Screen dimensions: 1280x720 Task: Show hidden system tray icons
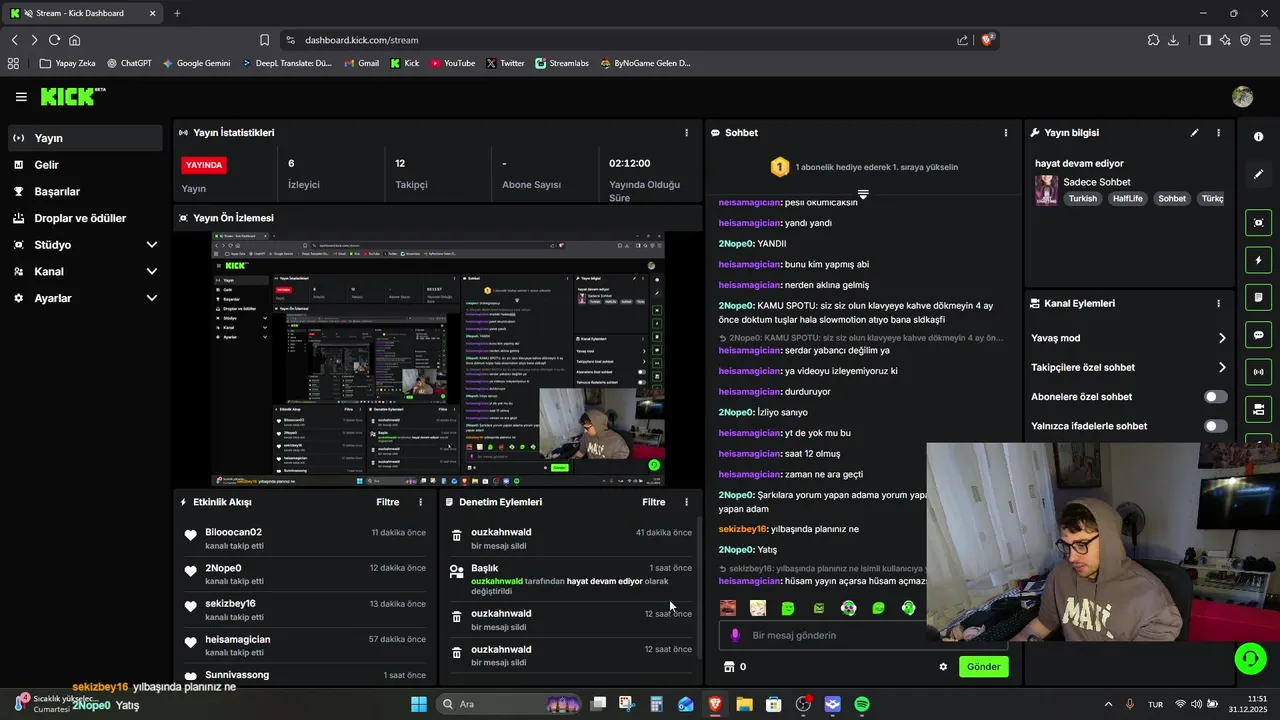1107,704
